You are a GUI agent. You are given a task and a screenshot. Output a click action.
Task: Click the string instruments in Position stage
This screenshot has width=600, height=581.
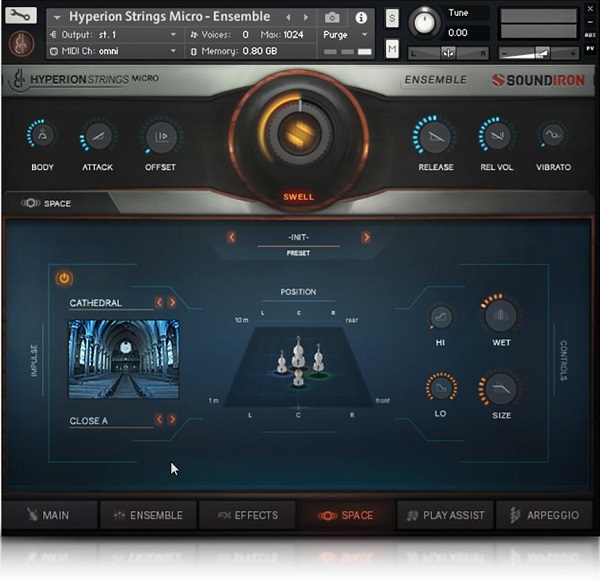click(x=299, y=361)
